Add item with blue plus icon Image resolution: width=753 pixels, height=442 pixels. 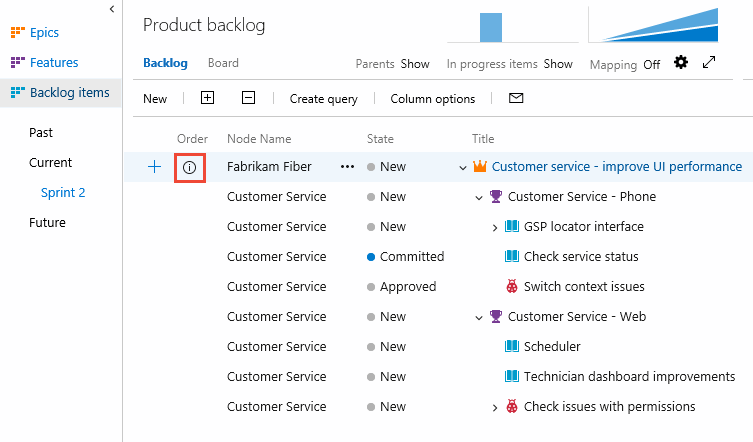(x=154, y=167)
